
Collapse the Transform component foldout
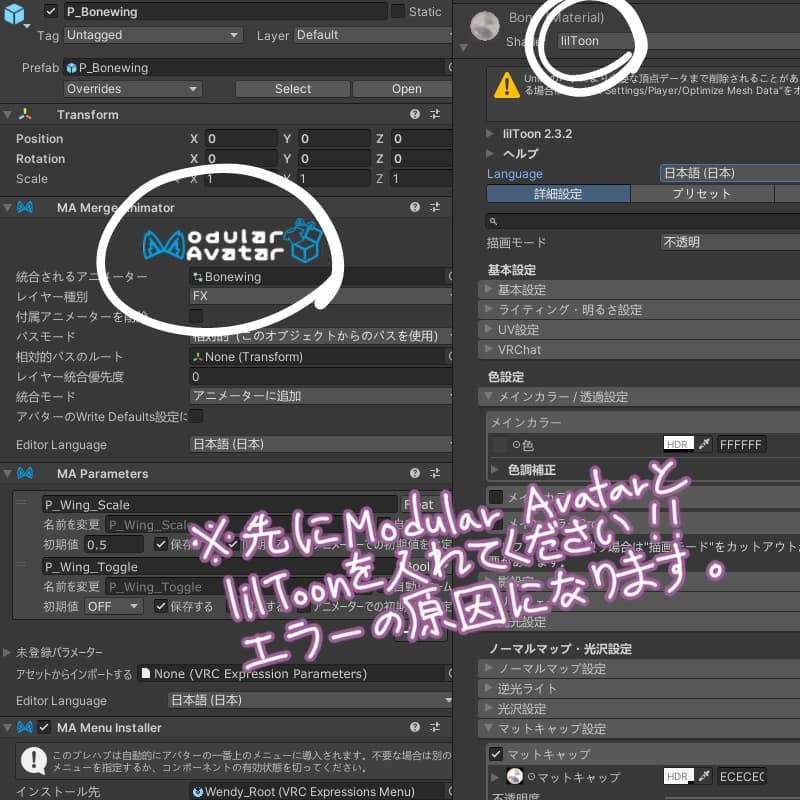click(7, 115)
